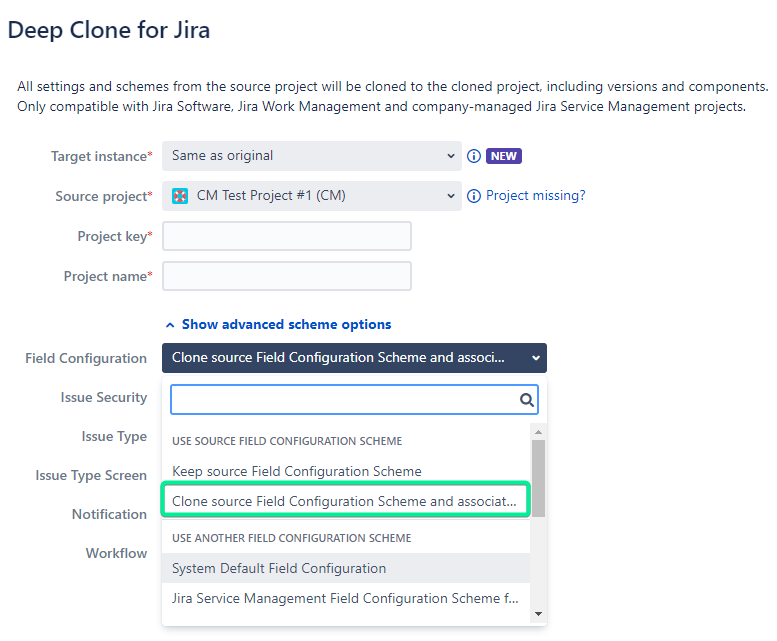The width and height of the screenshot is (777, 641).
Task: Click the dropdown list scrollbar thumb
Action: 538,479
